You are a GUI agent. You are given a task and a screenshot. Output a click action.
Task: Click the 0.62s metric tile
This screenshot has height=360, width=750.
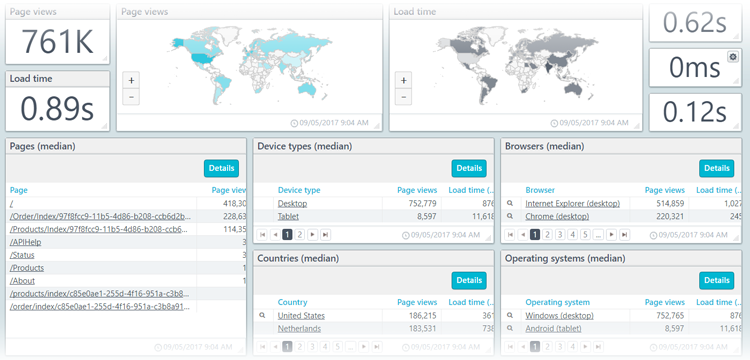[695, 23]
